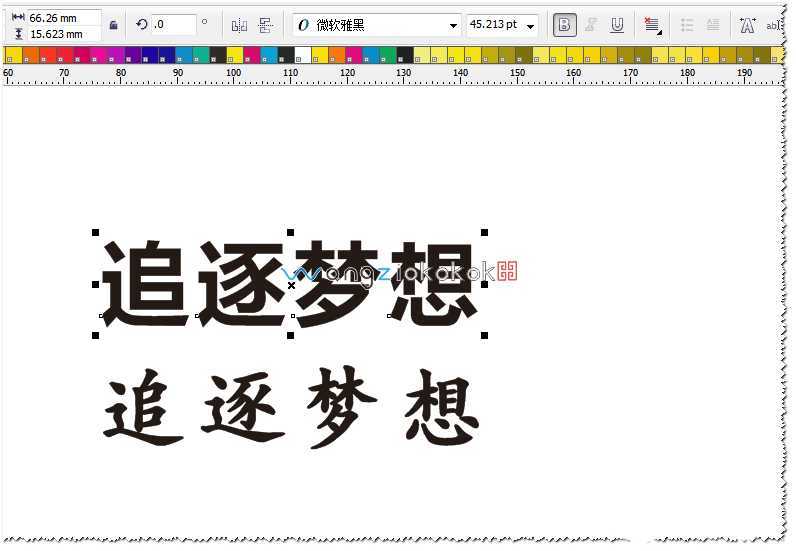The width and height of the screenshot is (796, 551).
Task: Click the bold text 追逐梦想 object
Action: 288,285
